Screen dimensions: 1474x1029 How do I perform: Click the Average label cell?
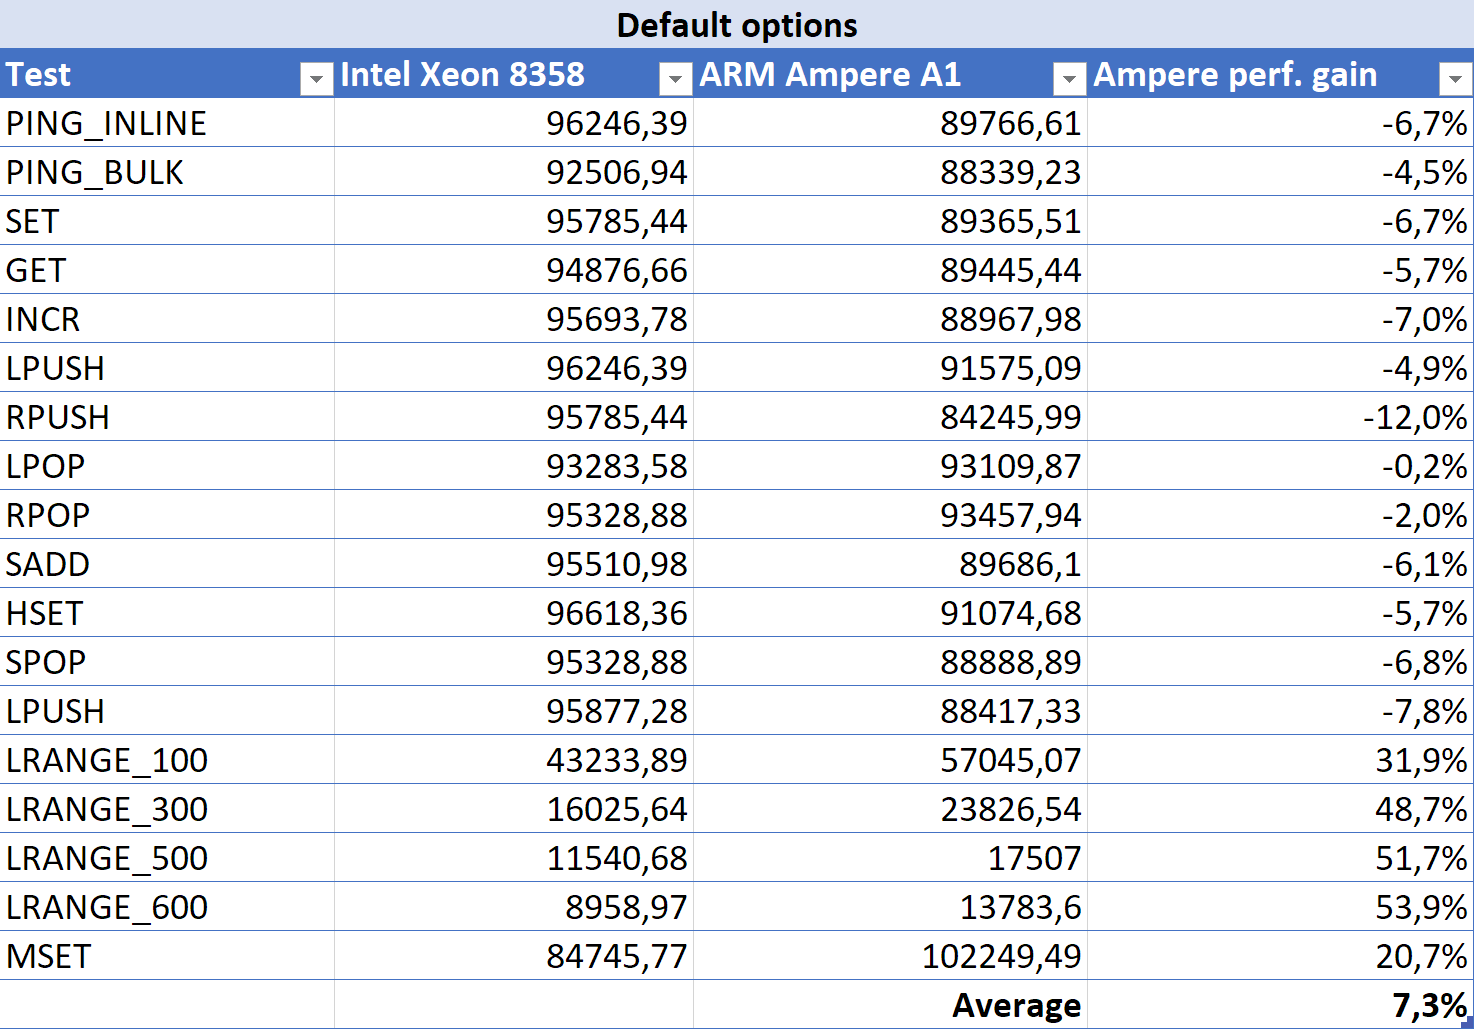(x=890, y=1005)
